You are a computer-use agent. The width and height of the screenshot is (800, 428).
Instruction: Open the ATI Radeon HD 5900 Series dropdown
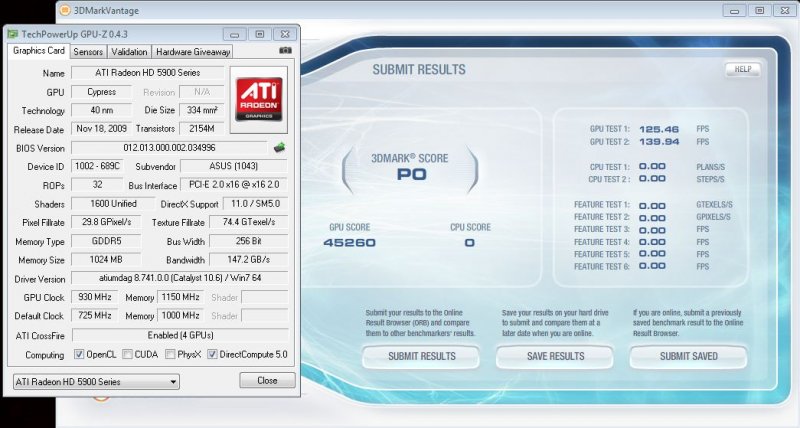[x=96, y=382]
